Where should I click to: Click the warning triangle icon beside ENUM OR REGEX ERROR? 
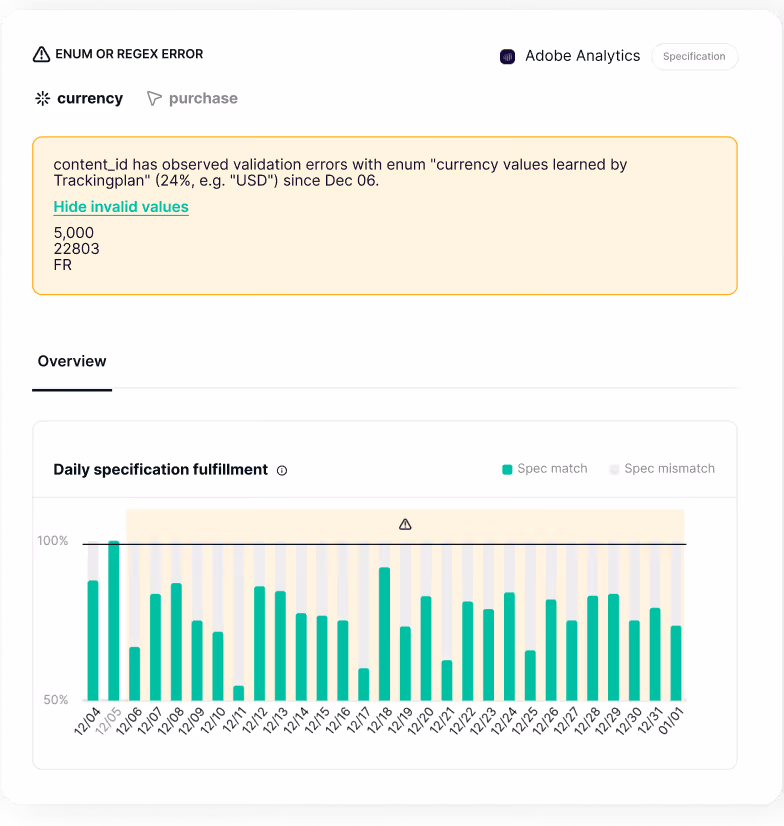[42, 54]
